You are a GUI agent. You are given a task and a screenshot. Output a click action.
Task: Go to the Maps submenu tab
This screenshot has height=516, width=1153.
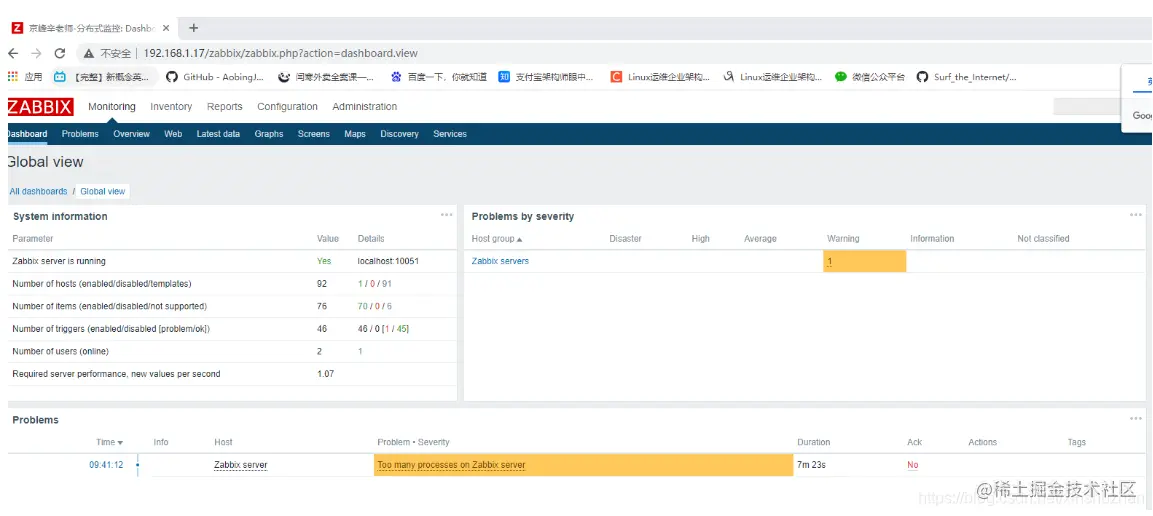(355, 134)
